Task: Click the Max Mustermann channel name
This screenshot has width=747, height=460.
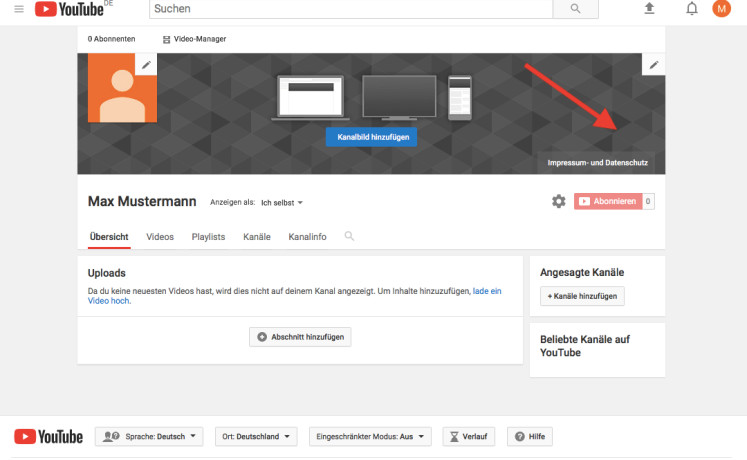Action: point(142,201)
